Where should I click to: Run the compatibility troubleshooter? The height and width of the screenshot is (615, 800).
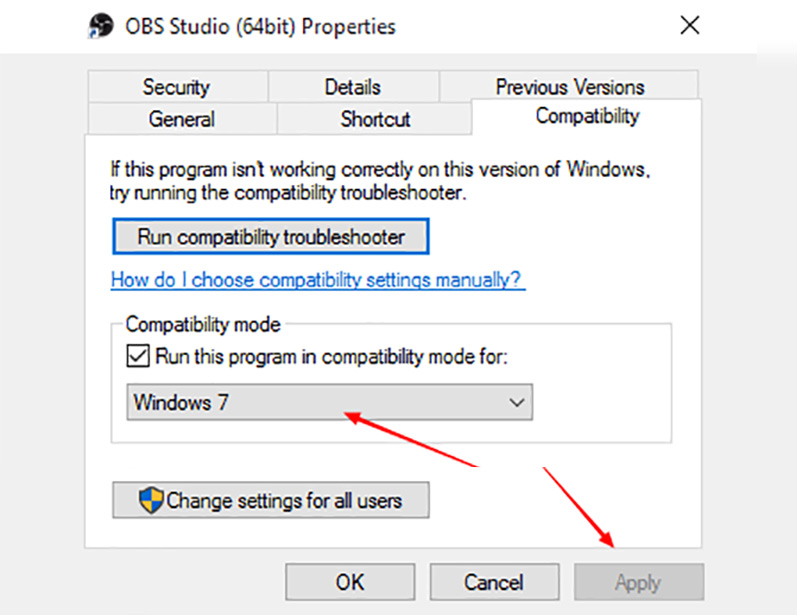270,236
